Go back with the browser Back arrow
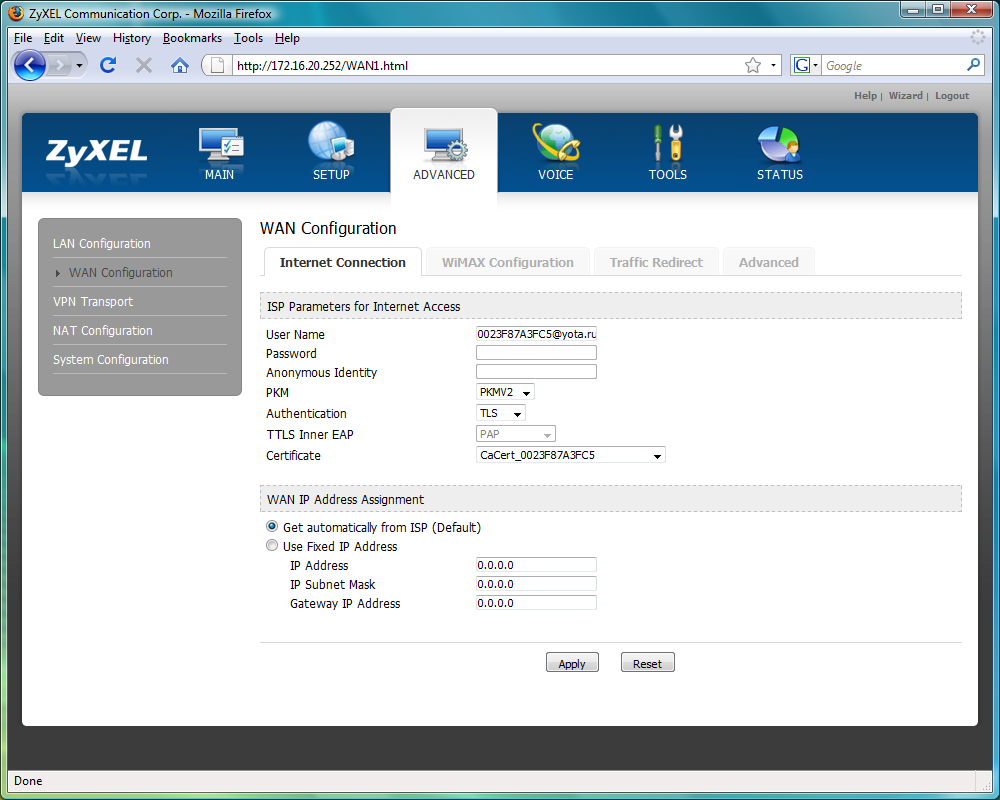The width and height of the screenshot is (1000, 800). tap(29, 65)
